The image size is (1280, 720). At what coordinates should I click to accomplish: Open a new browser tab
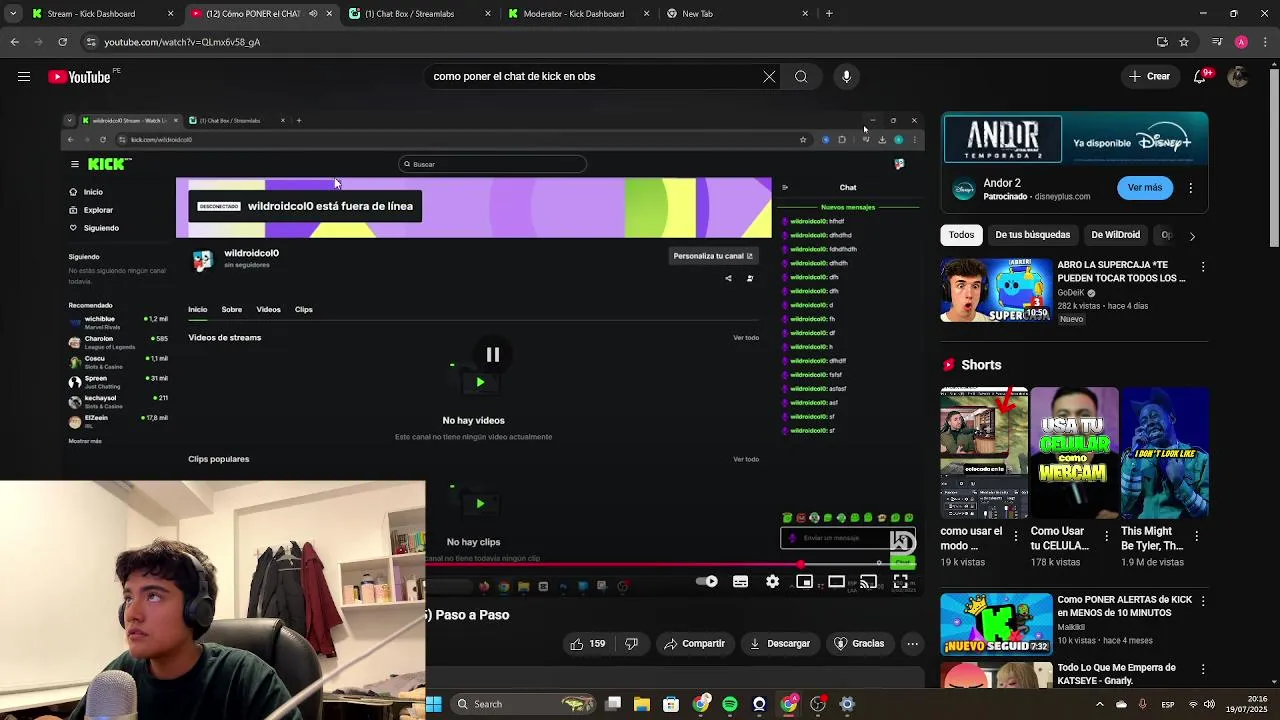829,14
